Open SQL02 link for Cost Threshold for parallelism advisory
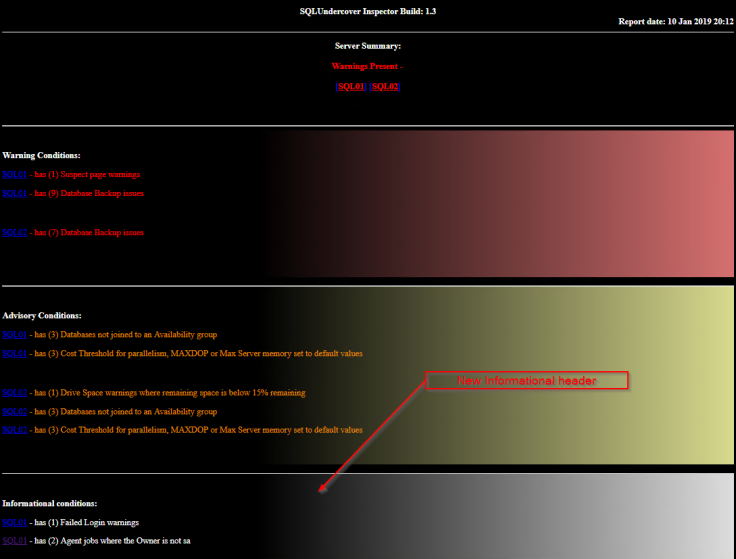The width and height of the screenshot is (736, 559). (15, 430)
